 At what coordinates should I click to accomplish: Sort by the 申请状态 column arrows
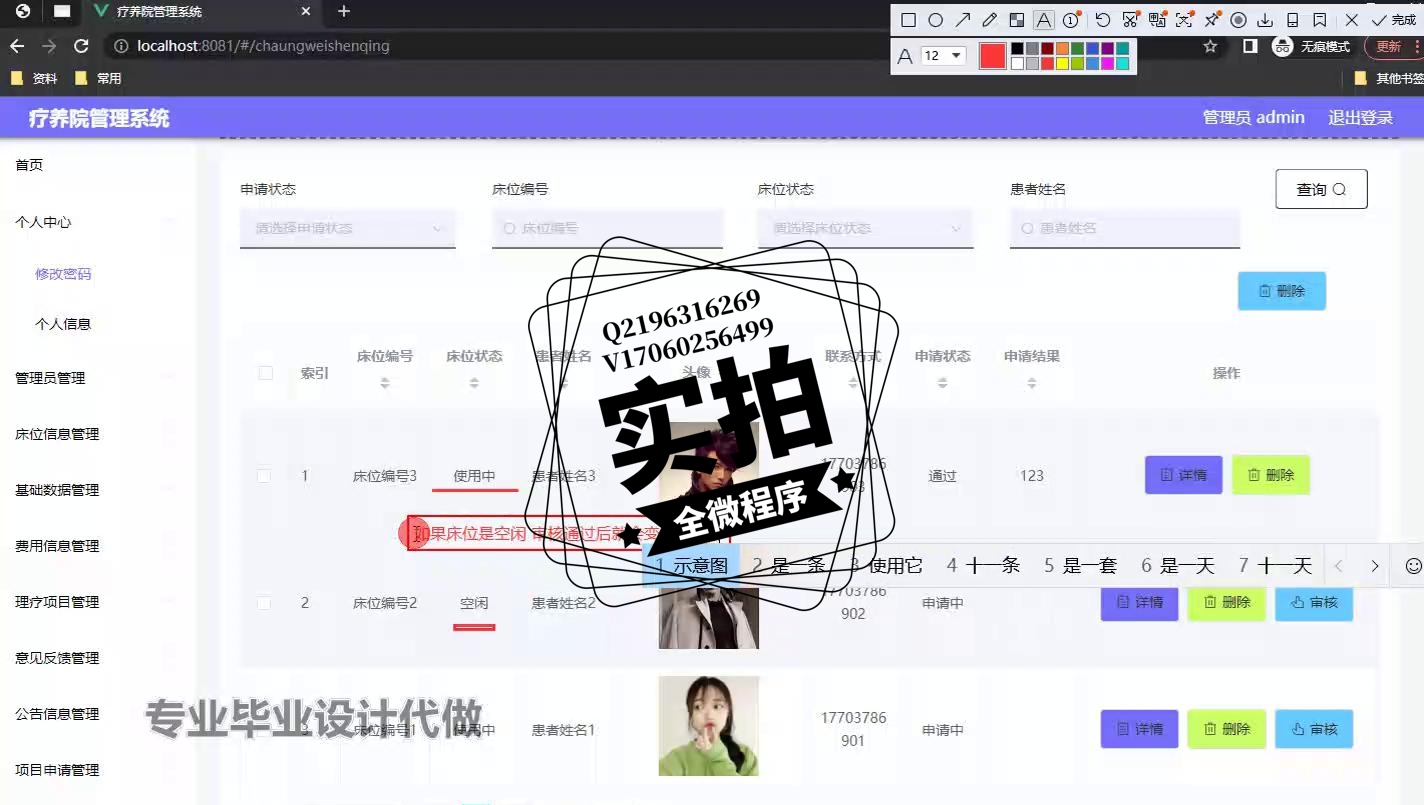click(x=942, y=384)
